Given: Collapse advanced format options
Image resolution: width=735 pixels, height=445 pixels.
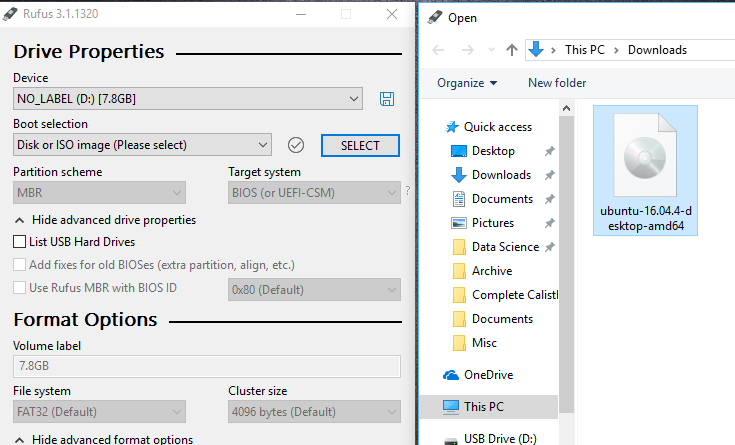Looking at the screenshot, I should coord(104,439).
